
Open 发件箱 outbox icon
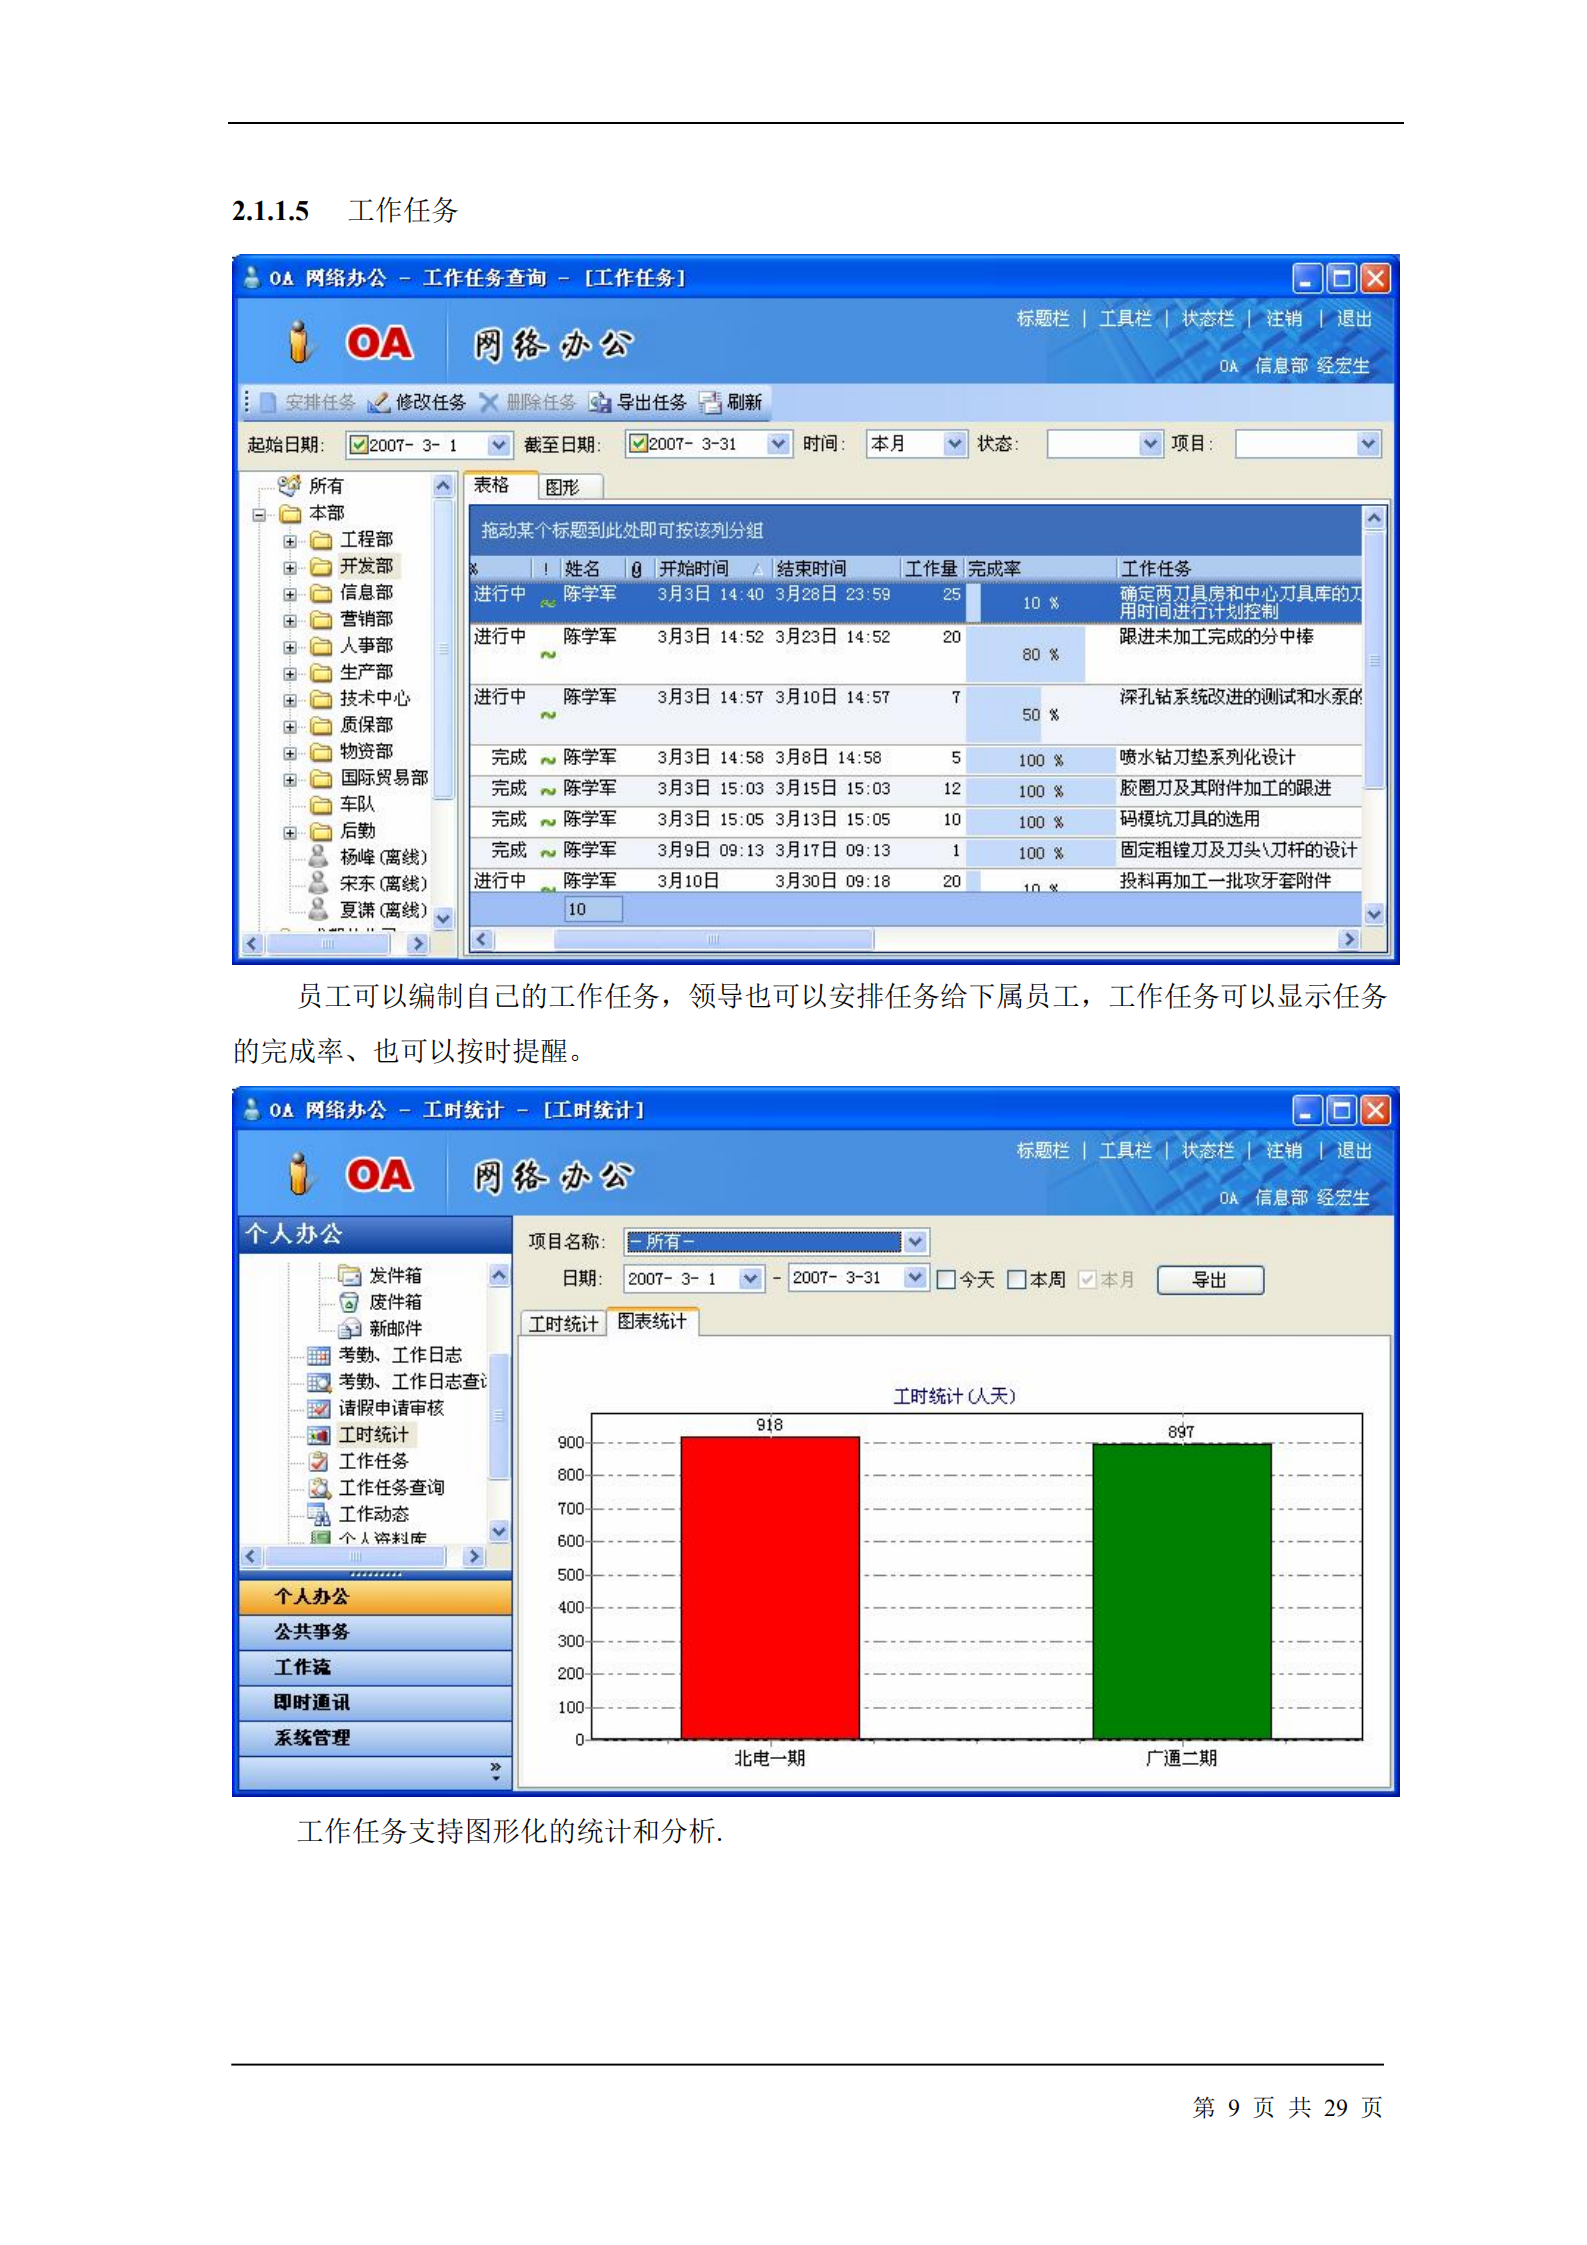click(349, 1276)
